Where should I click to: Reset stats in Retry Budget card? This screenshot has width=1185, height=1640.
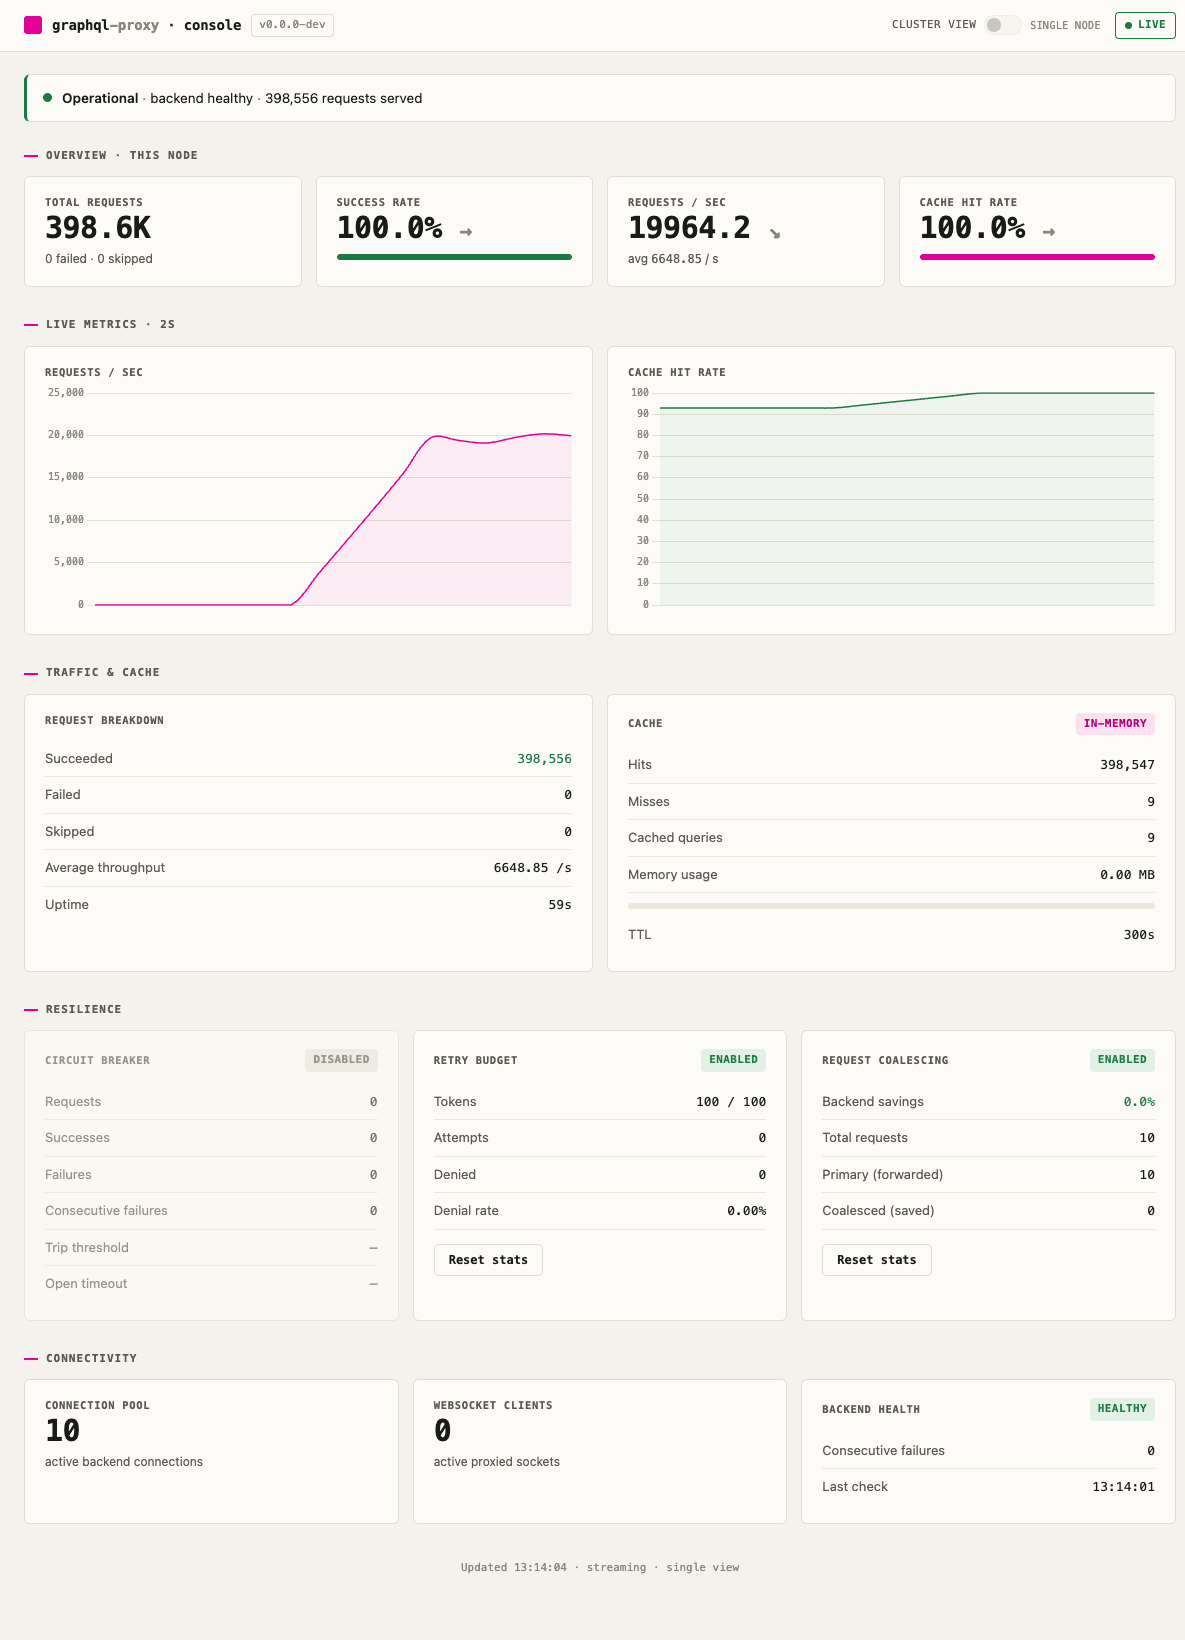tap(488, 1260)
